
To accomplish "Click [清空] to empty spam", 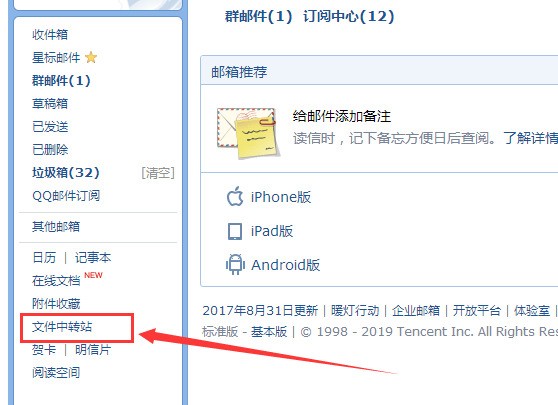I will click(x=158, y=173).
